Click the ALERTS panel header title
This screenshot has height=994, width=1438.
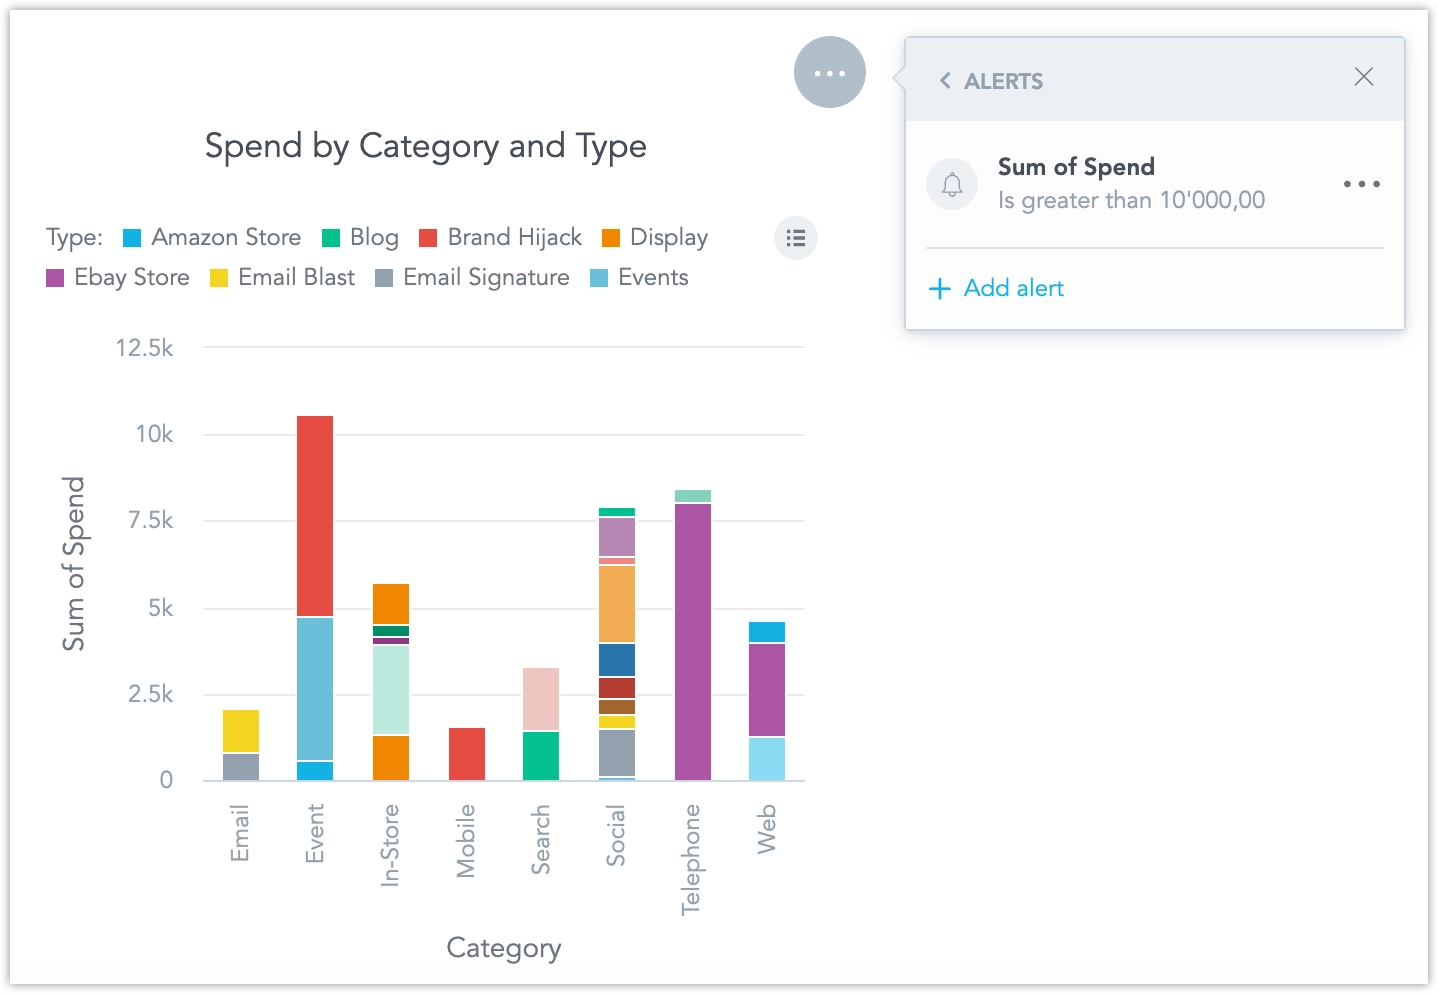click(x=1003, y=81)
